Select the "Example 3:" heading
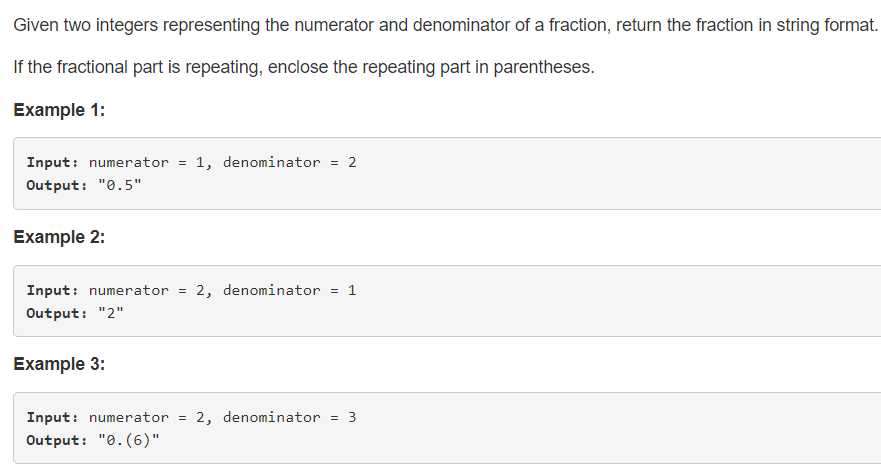The height and width of the screenshot is (474, 881). click(59, 364)
